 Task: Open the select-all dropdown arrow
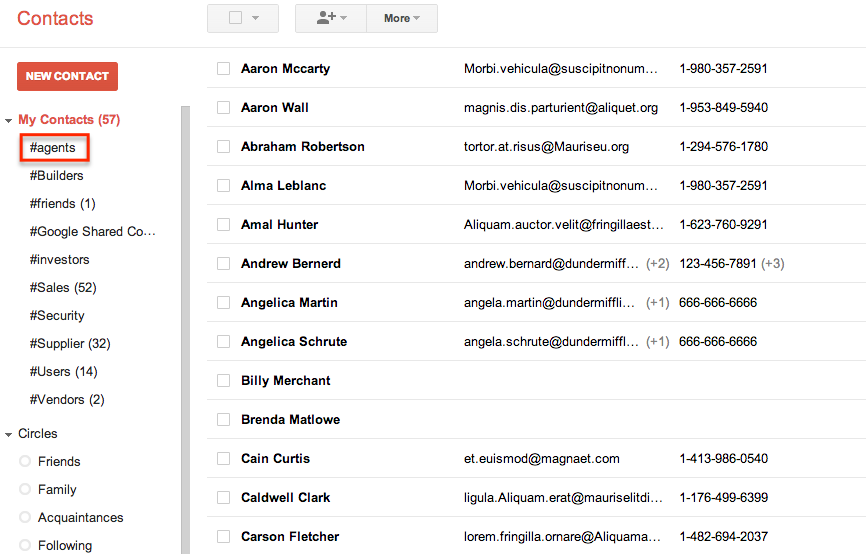coord(255,18)
